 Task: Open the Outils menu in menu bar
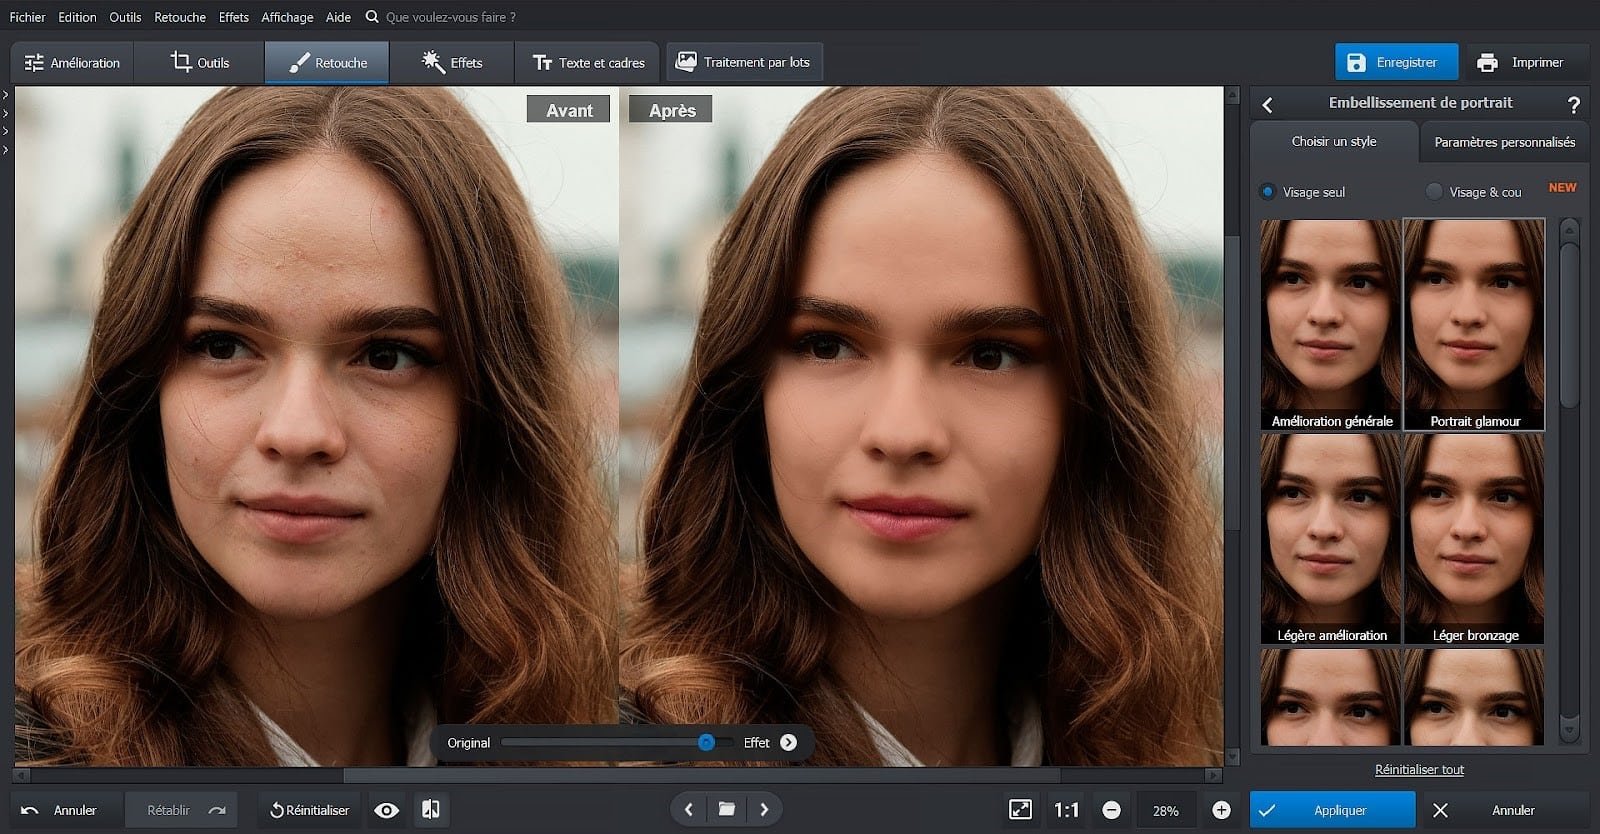click(x=125, y=17)
